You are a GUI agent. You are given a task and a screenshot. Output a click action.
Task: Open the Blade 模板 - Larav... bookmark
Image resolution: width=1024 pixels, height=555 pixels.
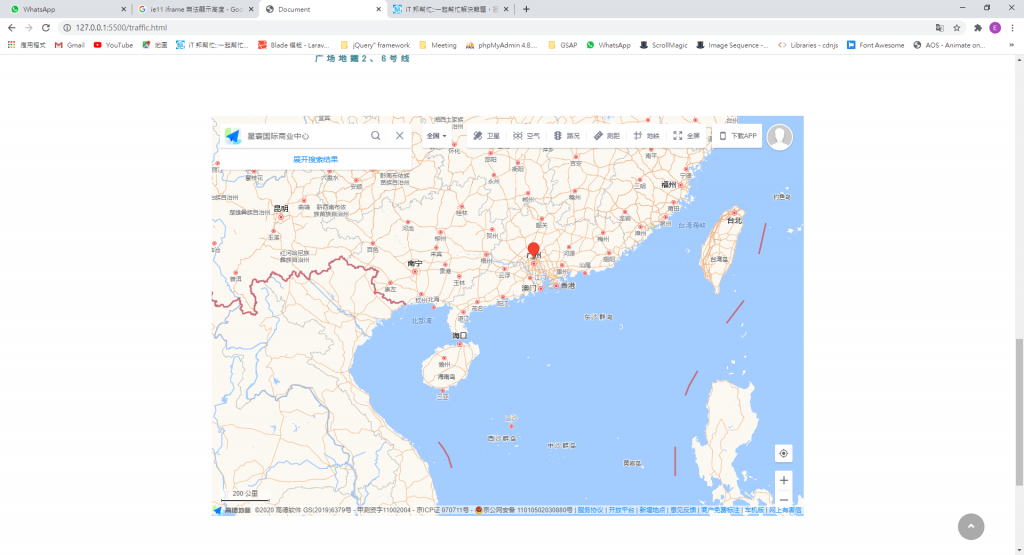tap(293, 45)
